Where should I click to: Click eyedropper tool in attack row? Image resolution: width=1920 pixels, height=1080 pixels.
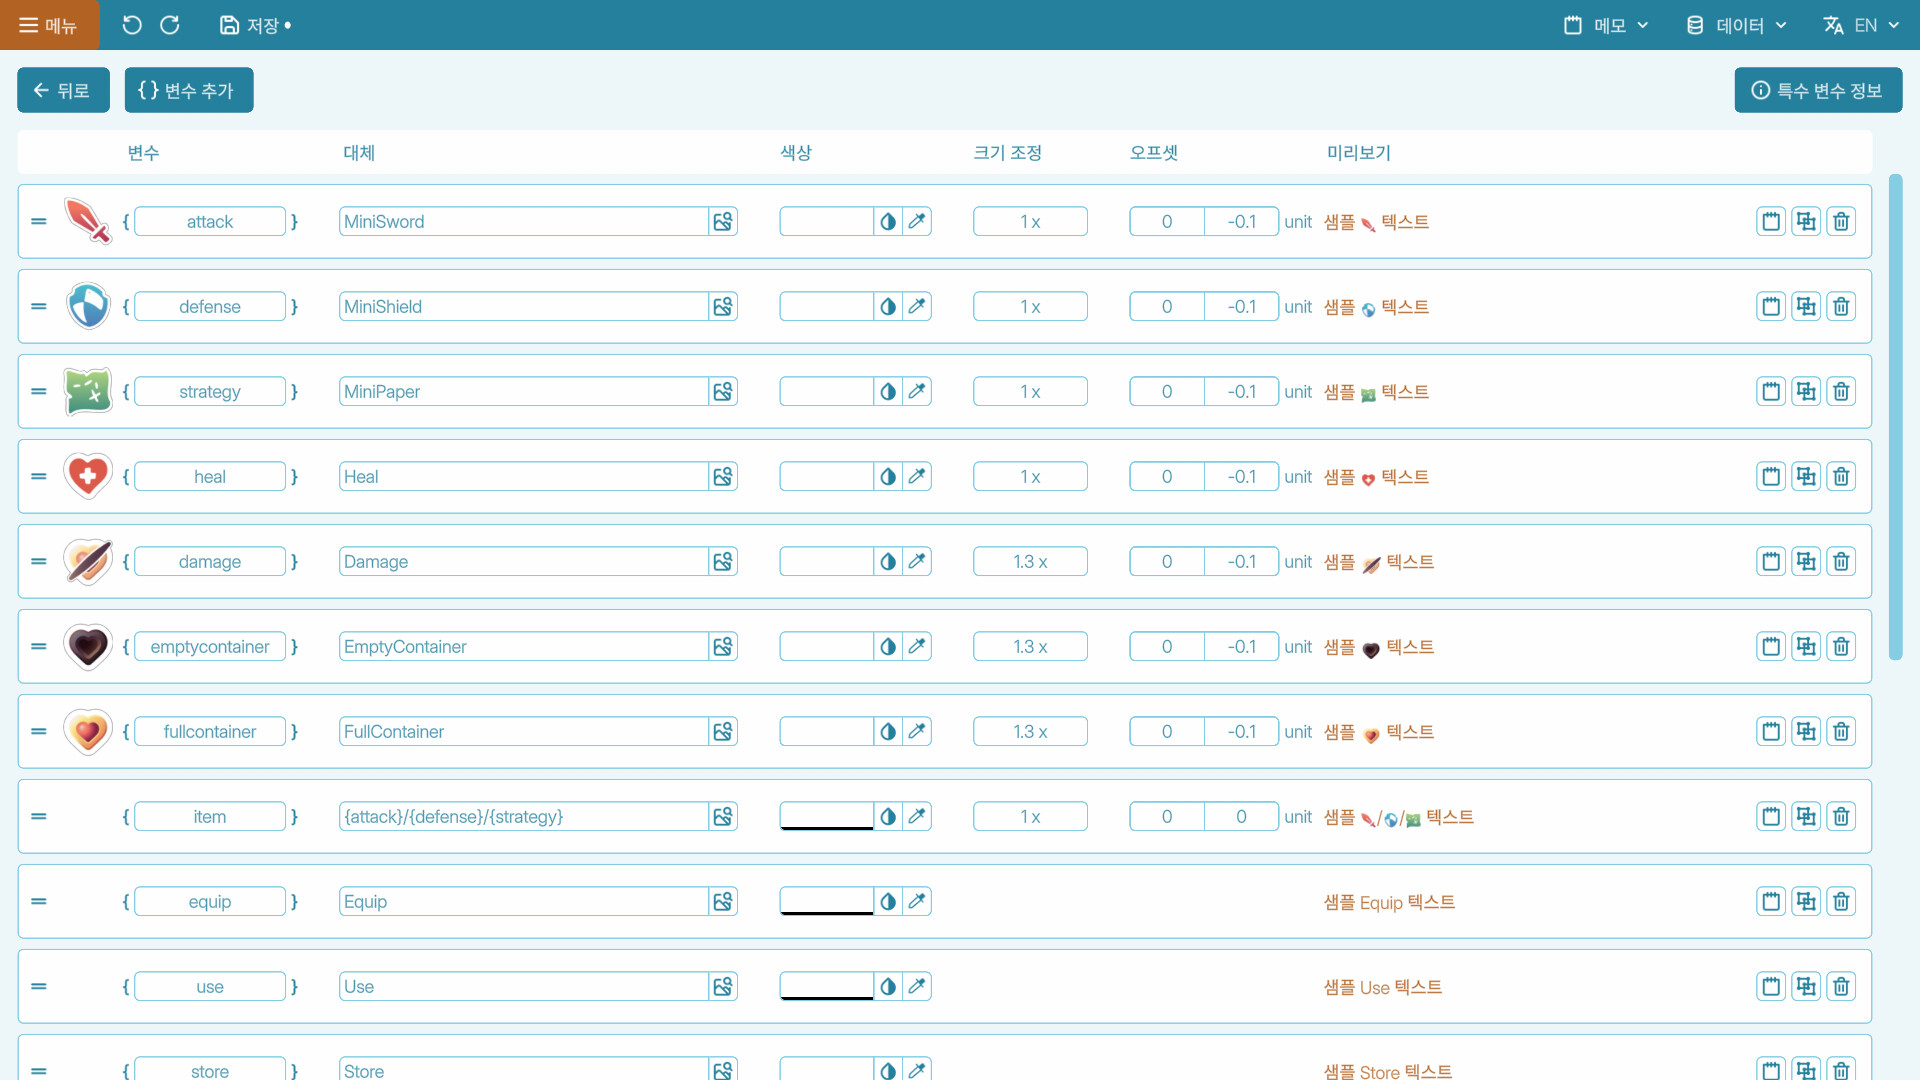point(917,222)
